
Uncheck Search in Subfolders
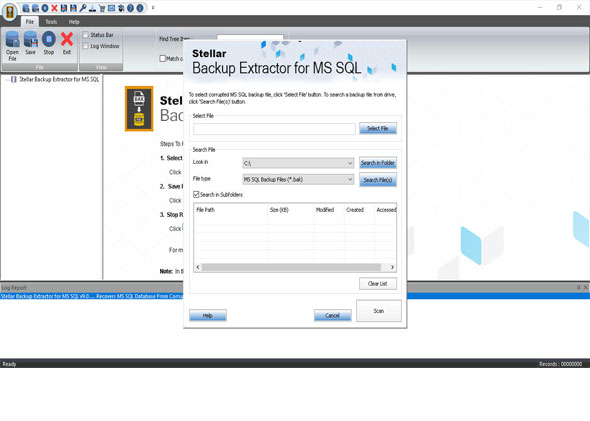[196, 195]
